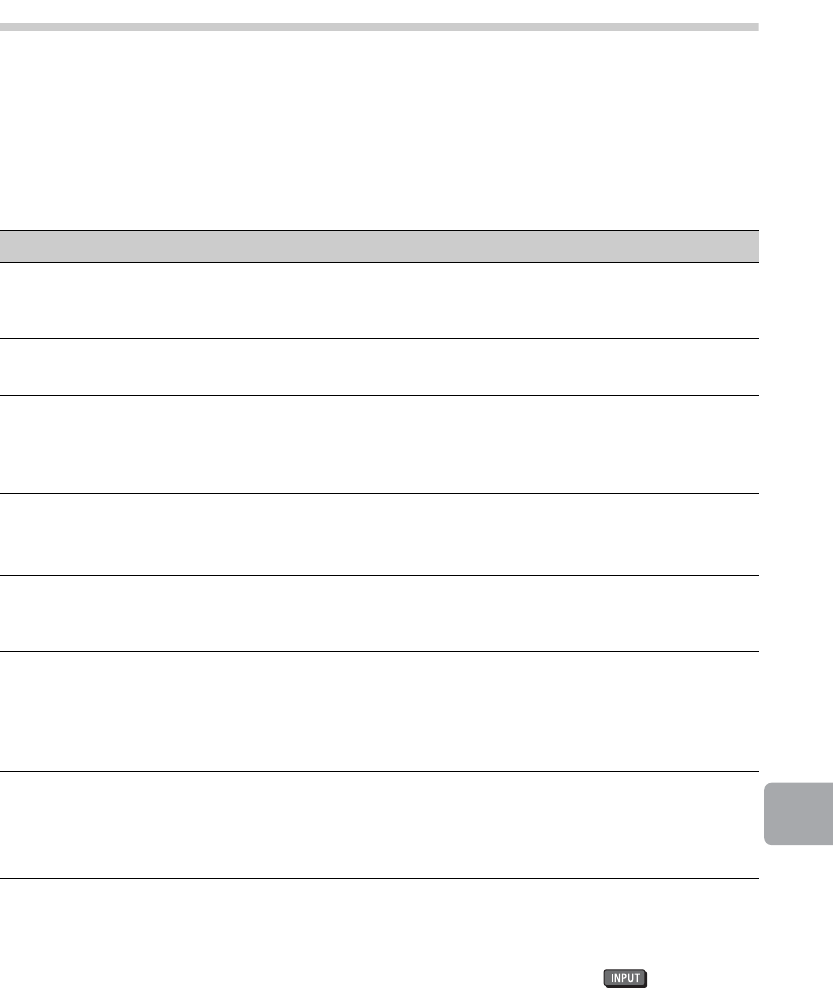
Task: Select the fourth empty table row
Action: click(379, 534)
